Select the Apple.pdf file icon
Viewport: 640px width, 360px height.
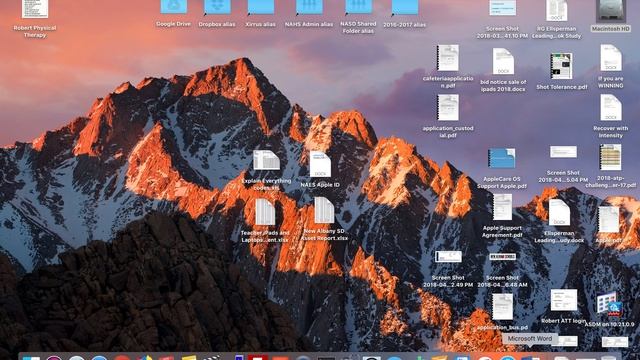(609, 220)
